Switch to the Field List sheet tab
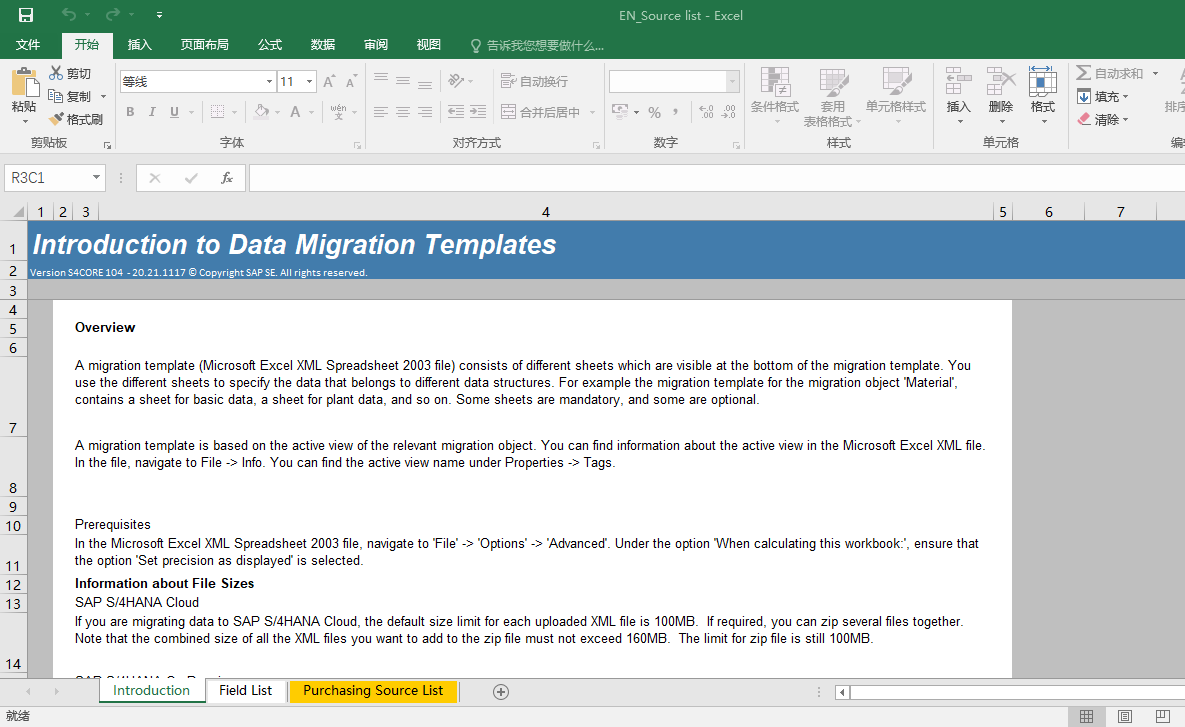Image resolution: width=1185 pixels, height=727 pixels. 246,691
